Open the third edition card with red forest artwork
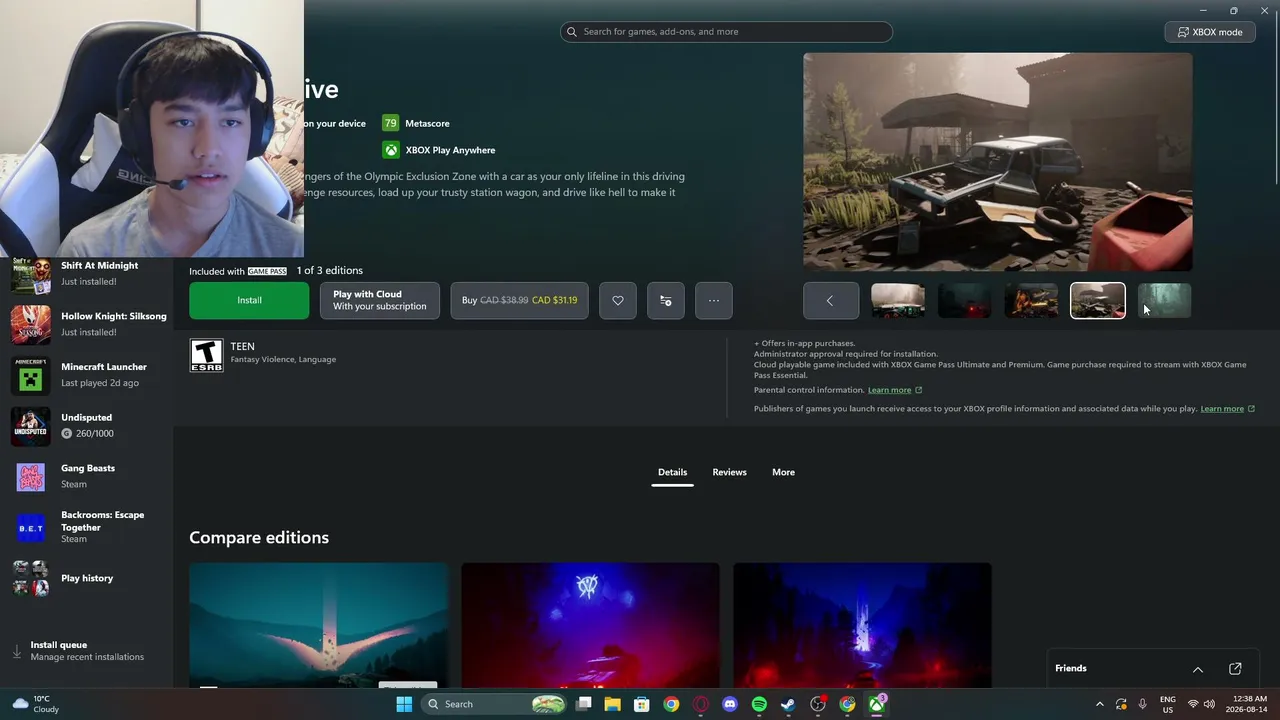This screenshot has height=720, width=1280. 862,626
